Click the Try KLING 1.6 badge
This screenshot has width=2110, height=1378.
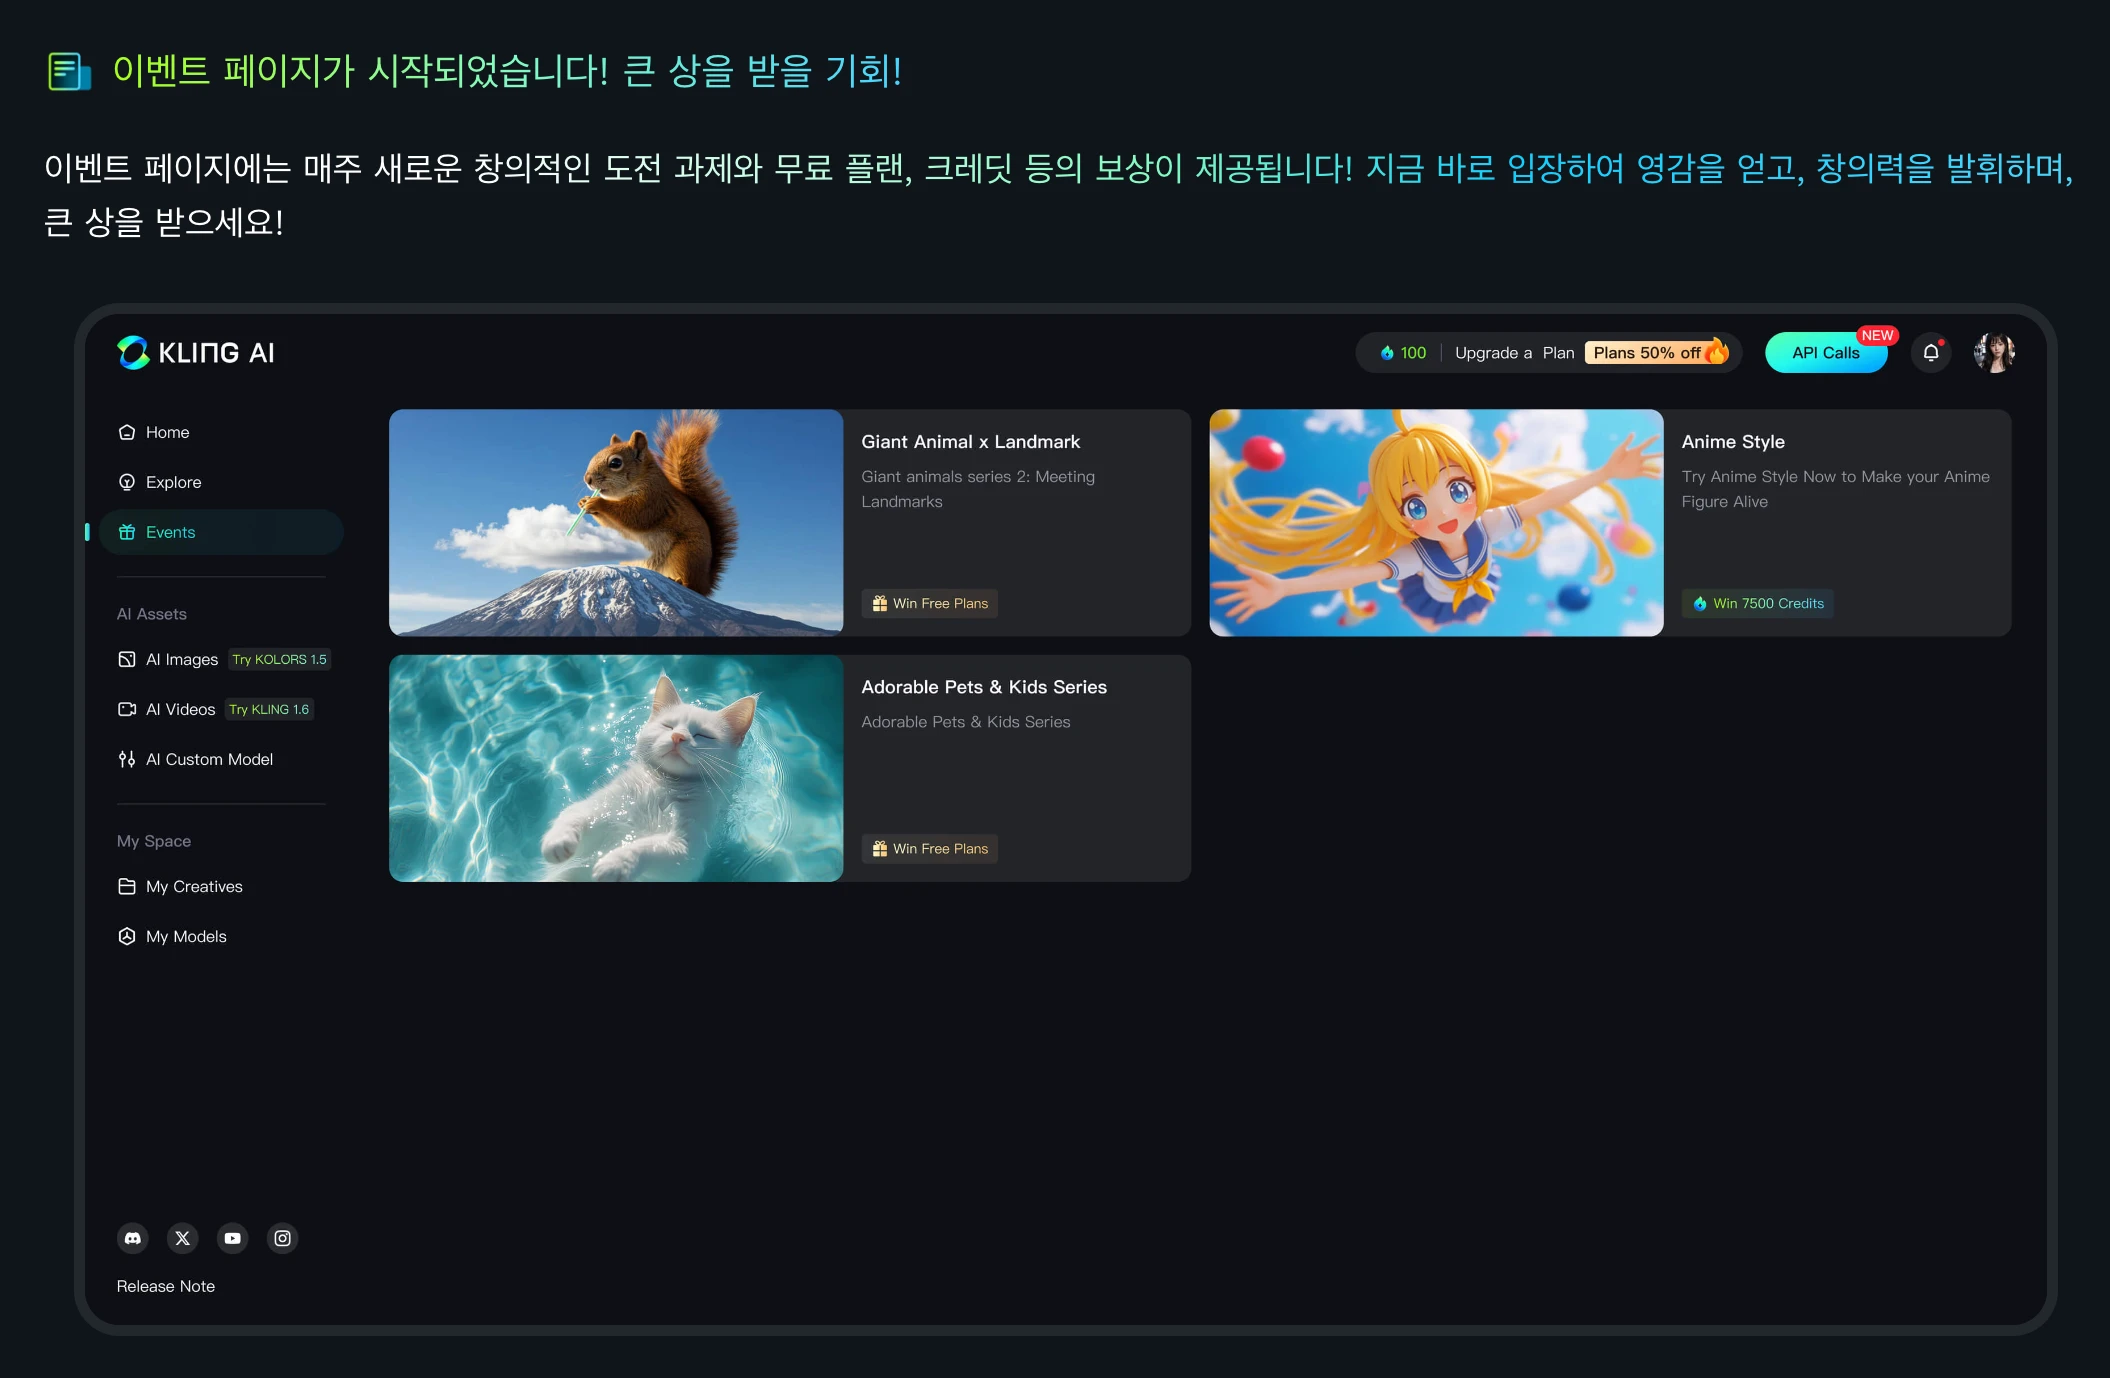[269, 709]
